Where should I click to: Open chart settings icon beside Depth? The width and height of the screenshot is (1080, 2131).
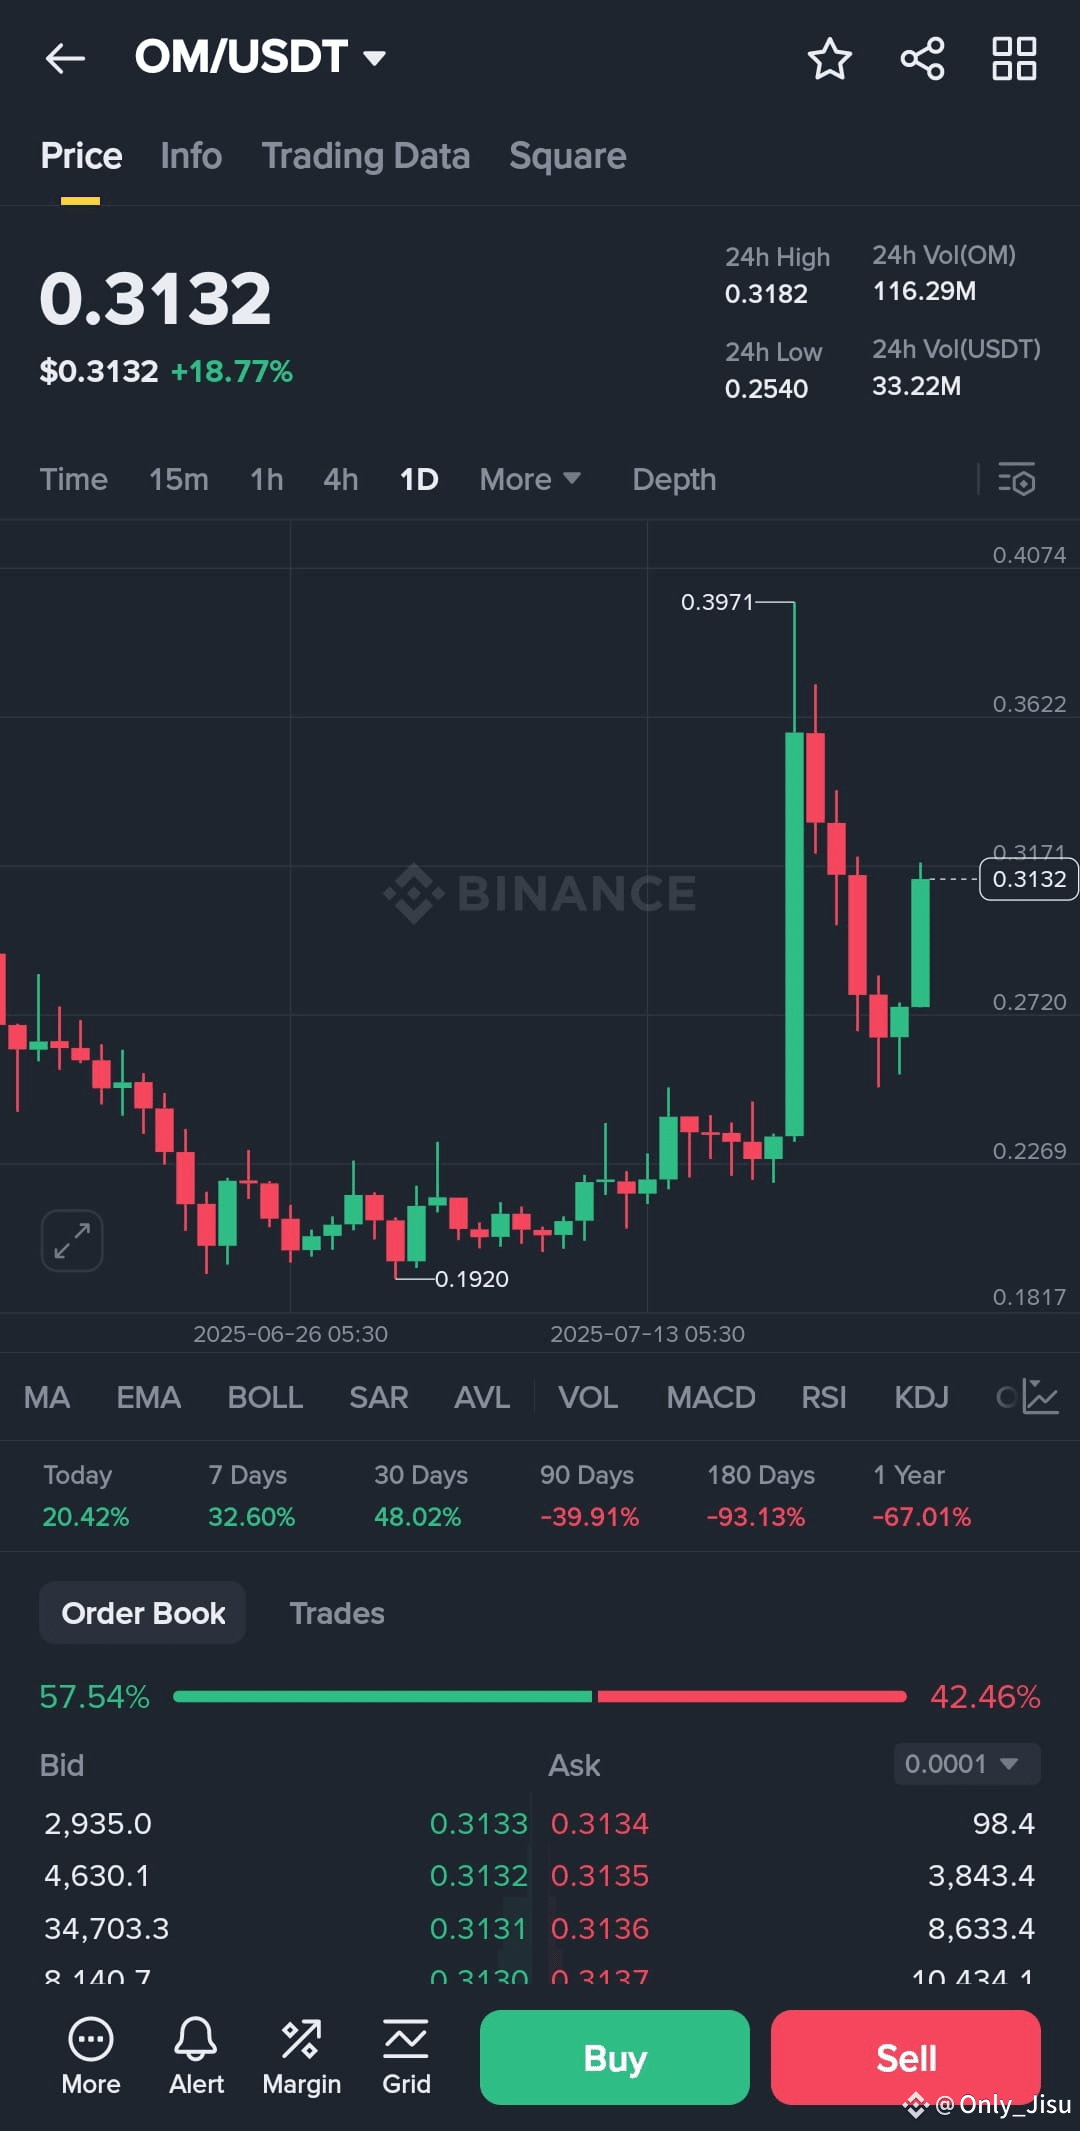1017,479
